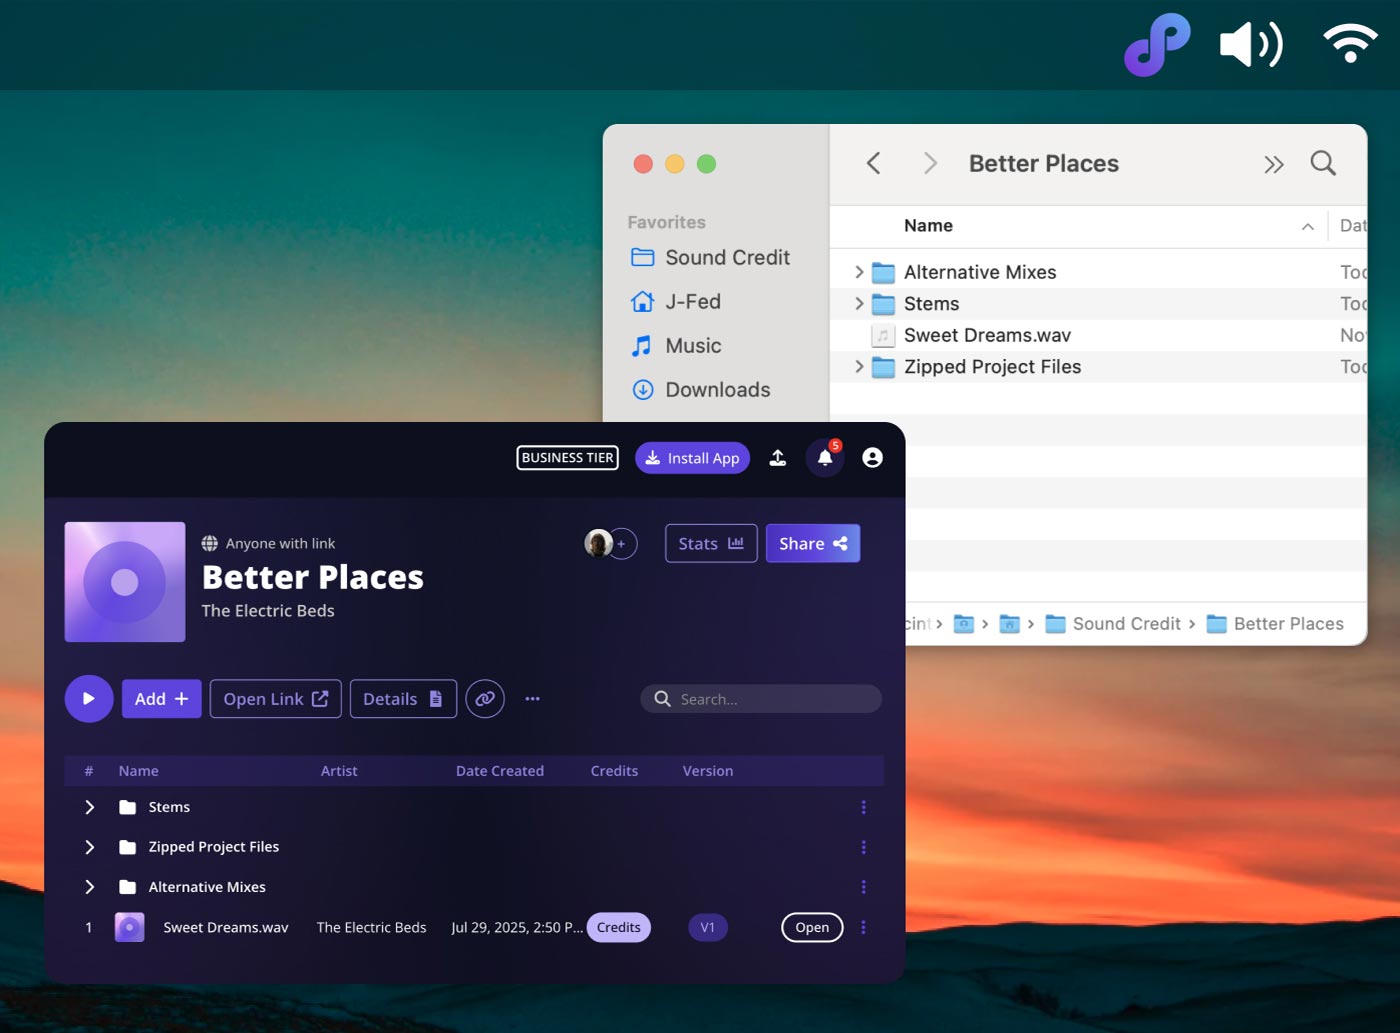Click the Add plus button

(x=162, y=699)
